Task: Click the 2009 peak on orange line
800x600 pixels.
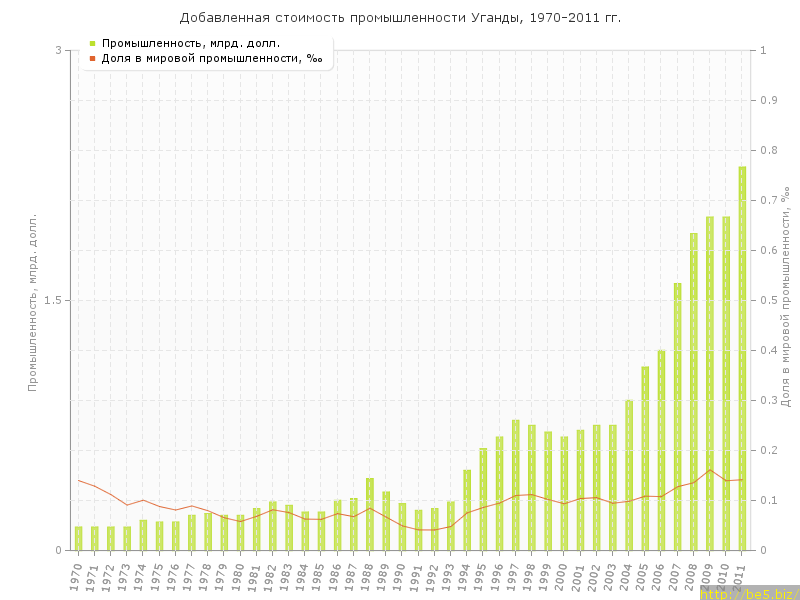Action: pos(710,470)
